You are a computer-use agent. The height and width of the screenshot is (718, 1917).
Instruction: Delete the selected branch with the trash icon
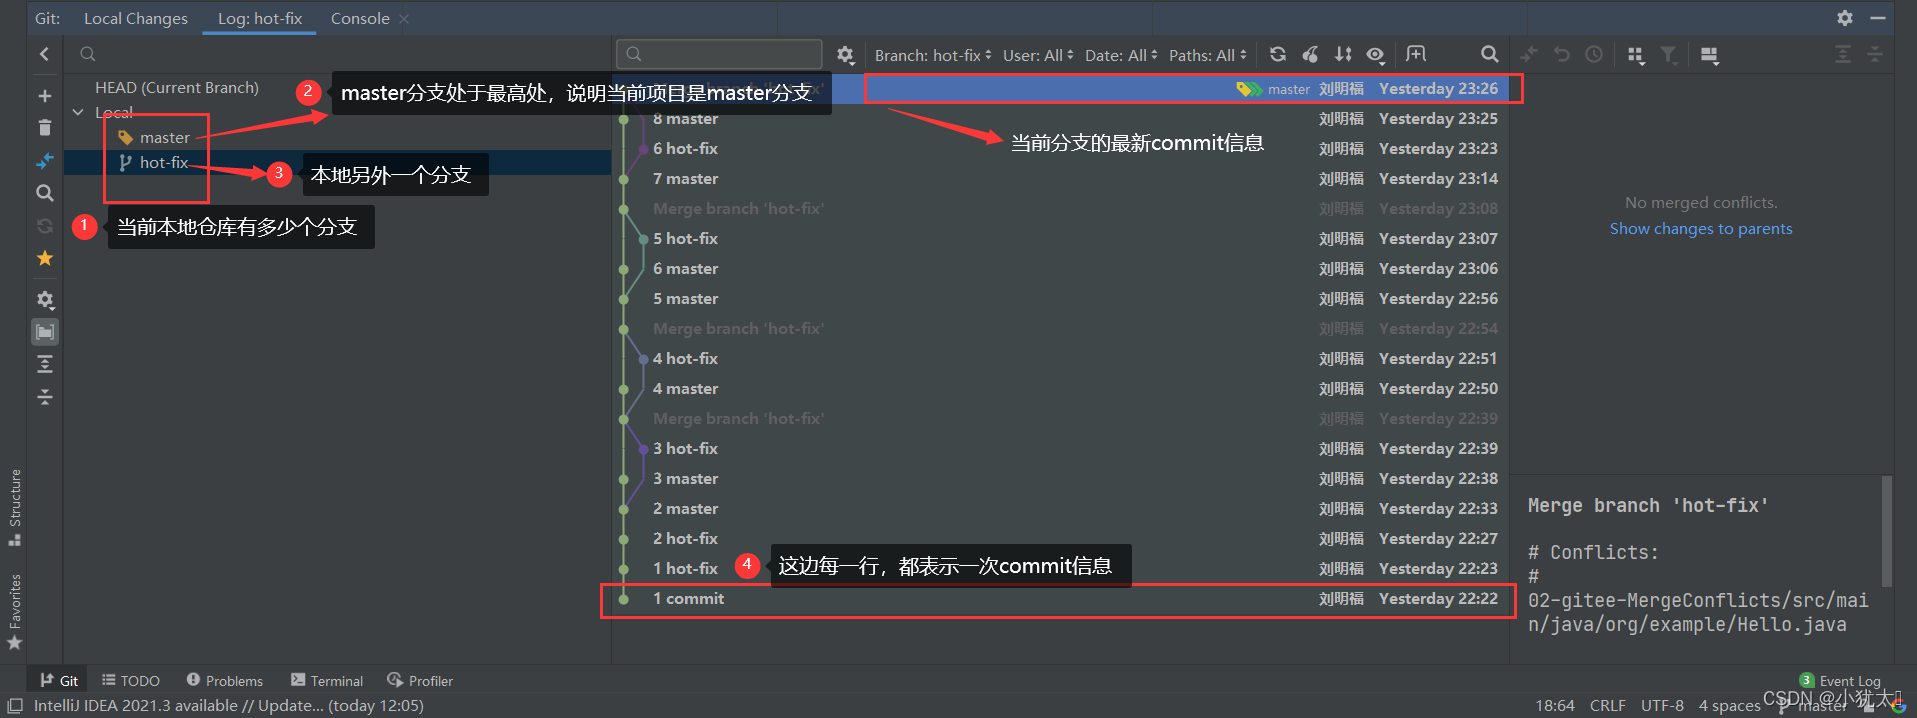(x=44, y=128)
